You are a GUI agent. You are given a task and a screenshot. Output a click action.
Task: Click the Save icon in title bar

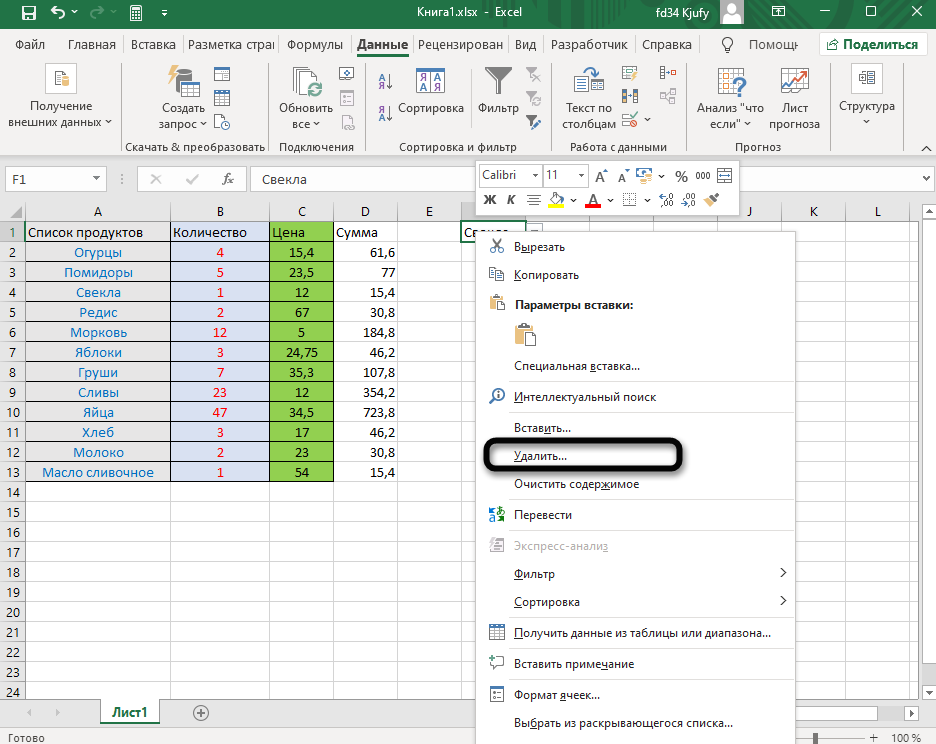tap(28, 14)
